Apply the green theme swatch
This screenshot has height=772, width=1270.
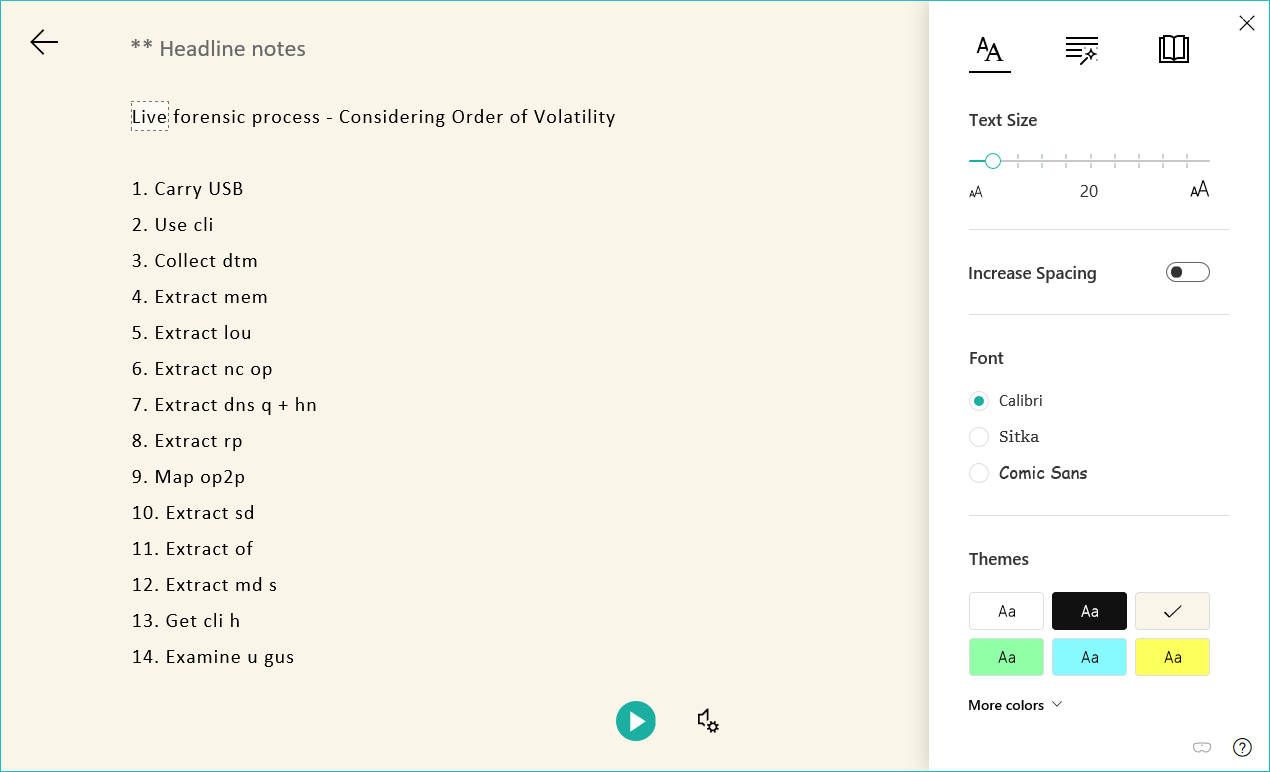pos(1006,657)
